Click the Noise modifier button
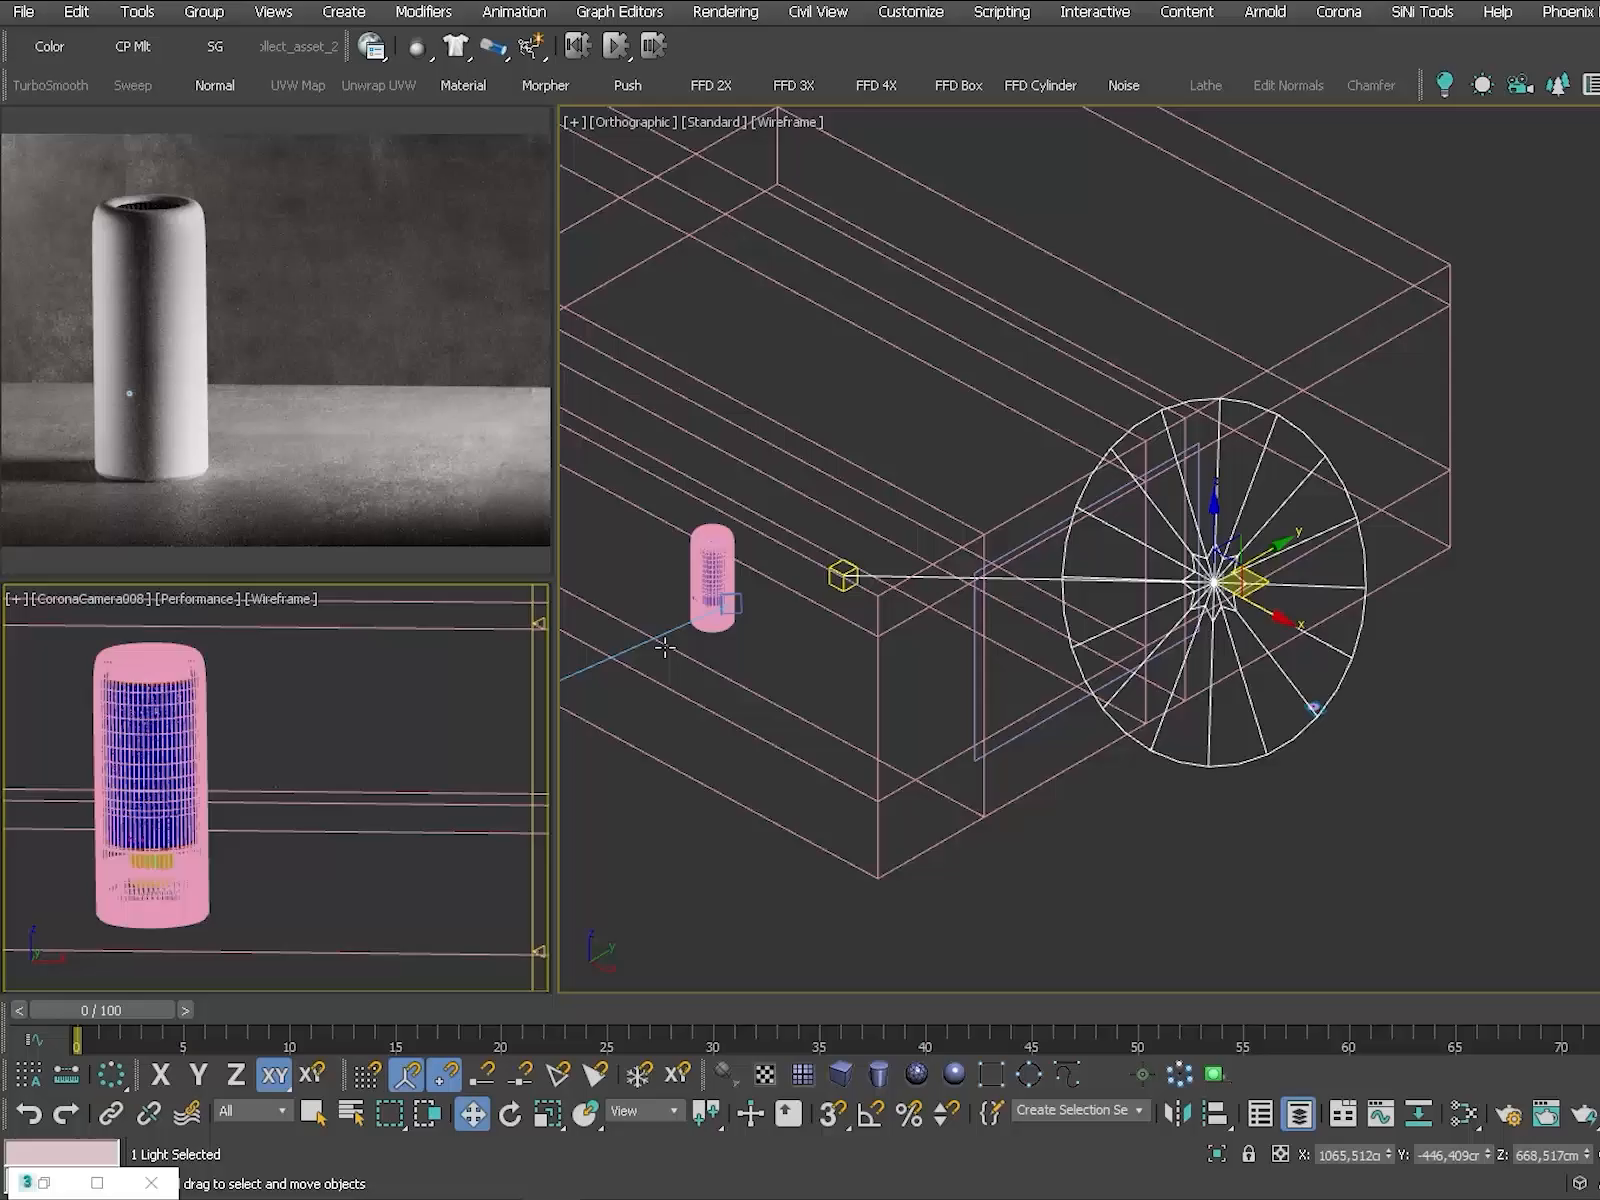This screenshot has width=1600, height=1200. [1123, 86]
